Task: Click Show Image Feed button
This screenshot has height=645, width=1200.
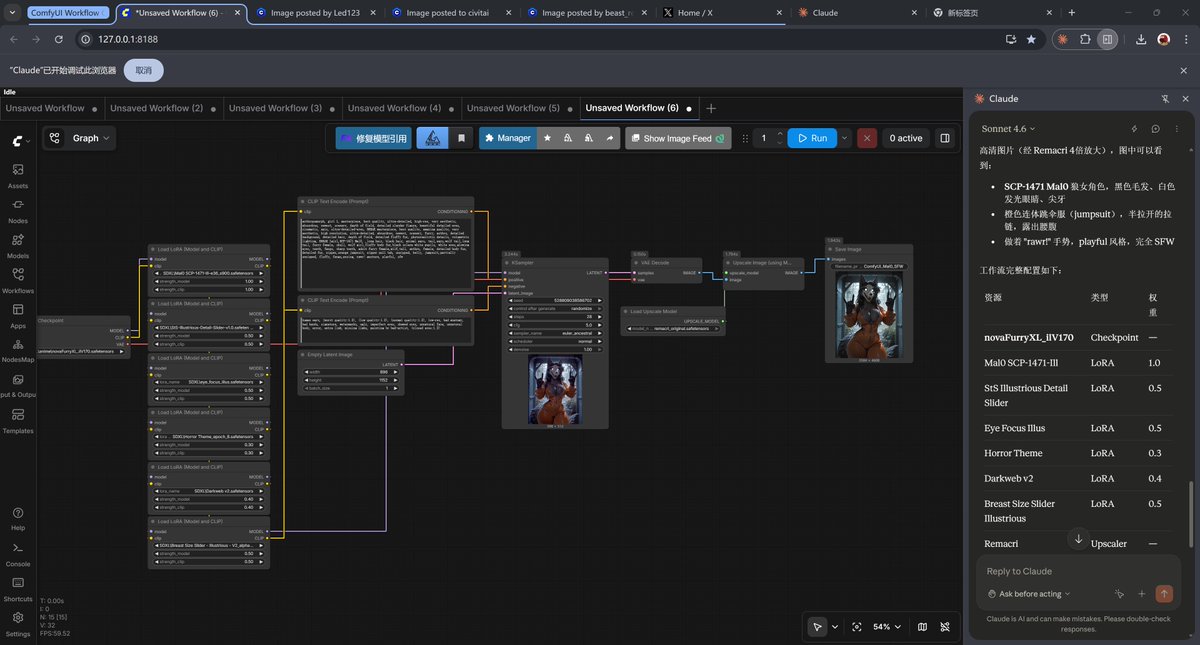Action: (x=678, y=138)
